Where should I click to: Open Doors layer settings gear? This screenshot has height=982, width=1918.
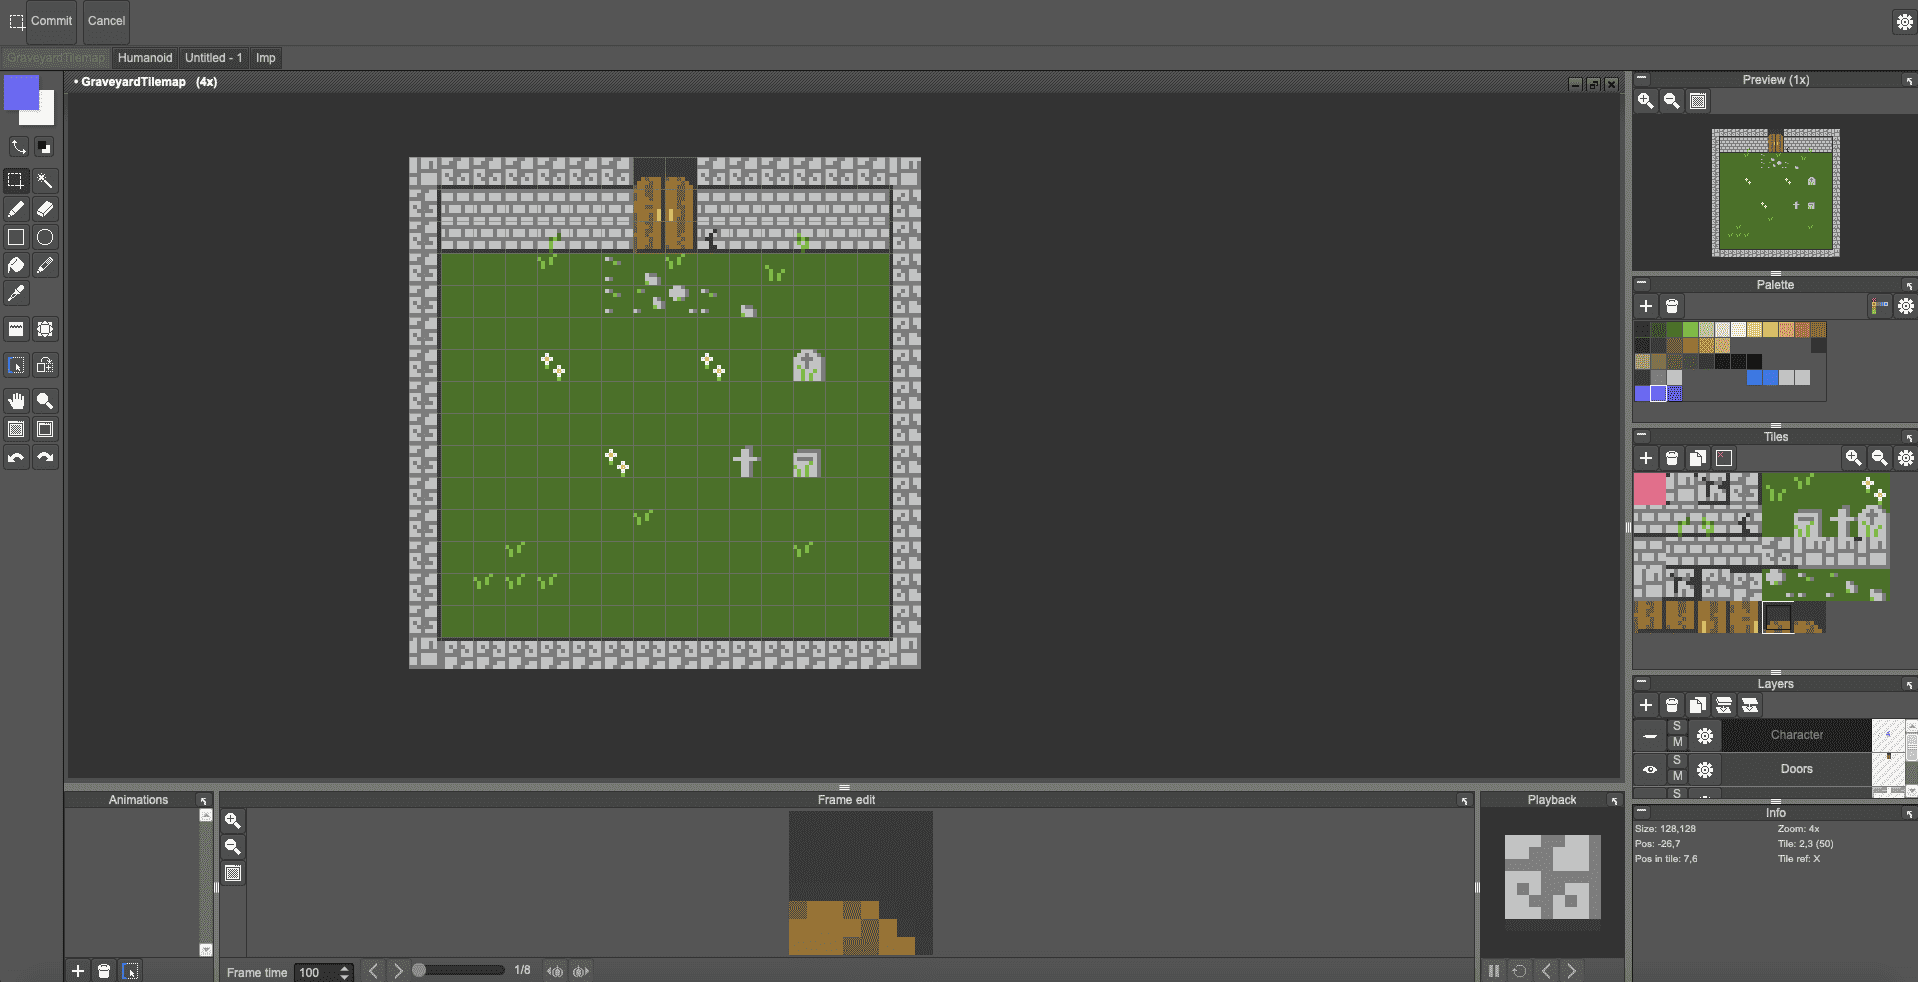tap(1705, 769)
